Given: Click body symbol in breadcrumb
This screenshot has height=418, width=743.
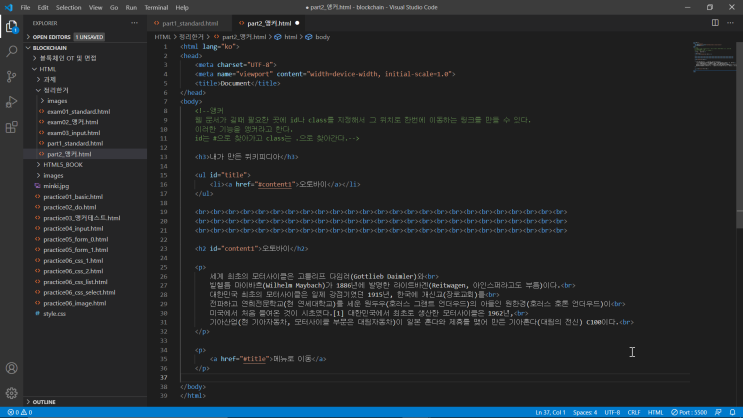Looking at the screenshot, I should (317, 37).
